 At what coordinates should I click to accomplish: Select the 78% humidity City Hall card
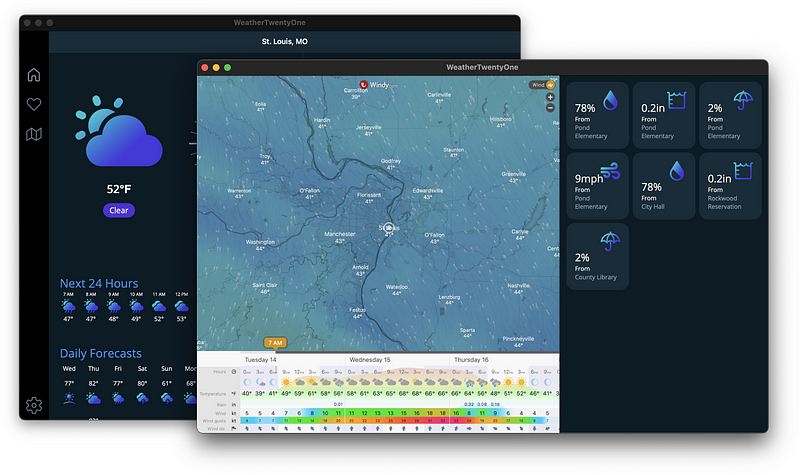coord(664,186)
